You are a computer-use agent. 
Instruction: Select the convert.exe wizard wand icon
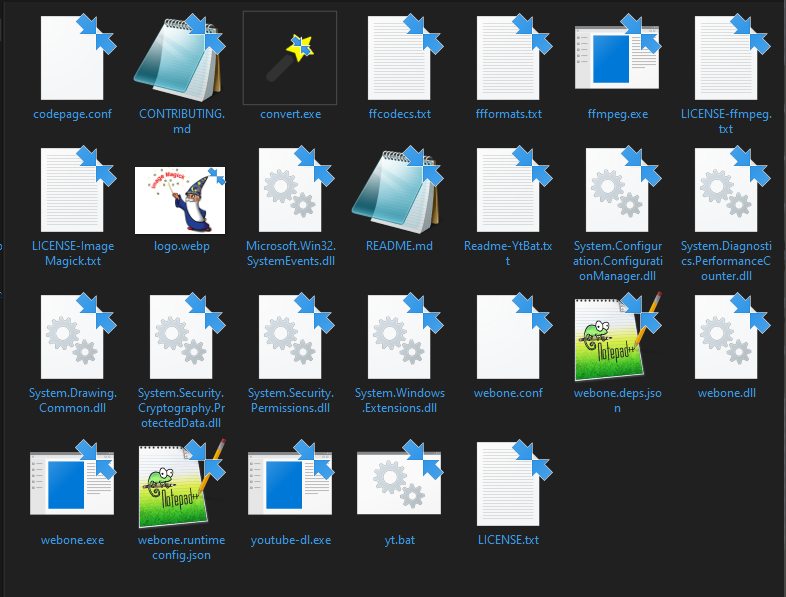pyautogui.click(x=290, y=58)
